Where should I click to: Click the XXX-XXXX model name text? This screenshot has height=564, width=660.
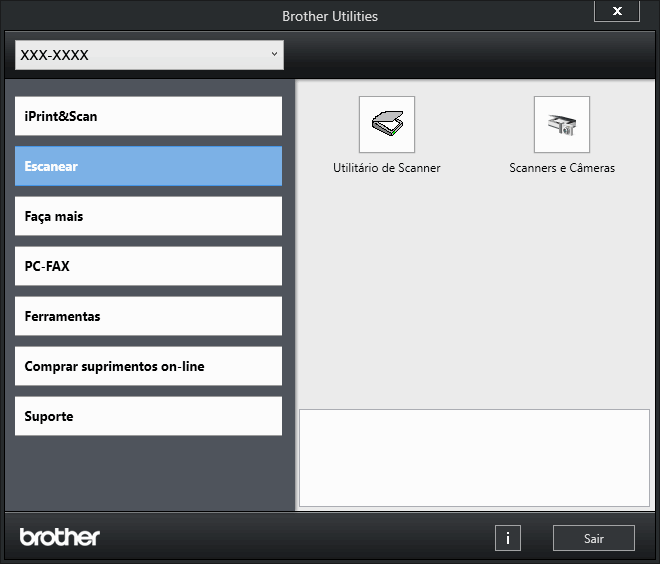point(55,55)
